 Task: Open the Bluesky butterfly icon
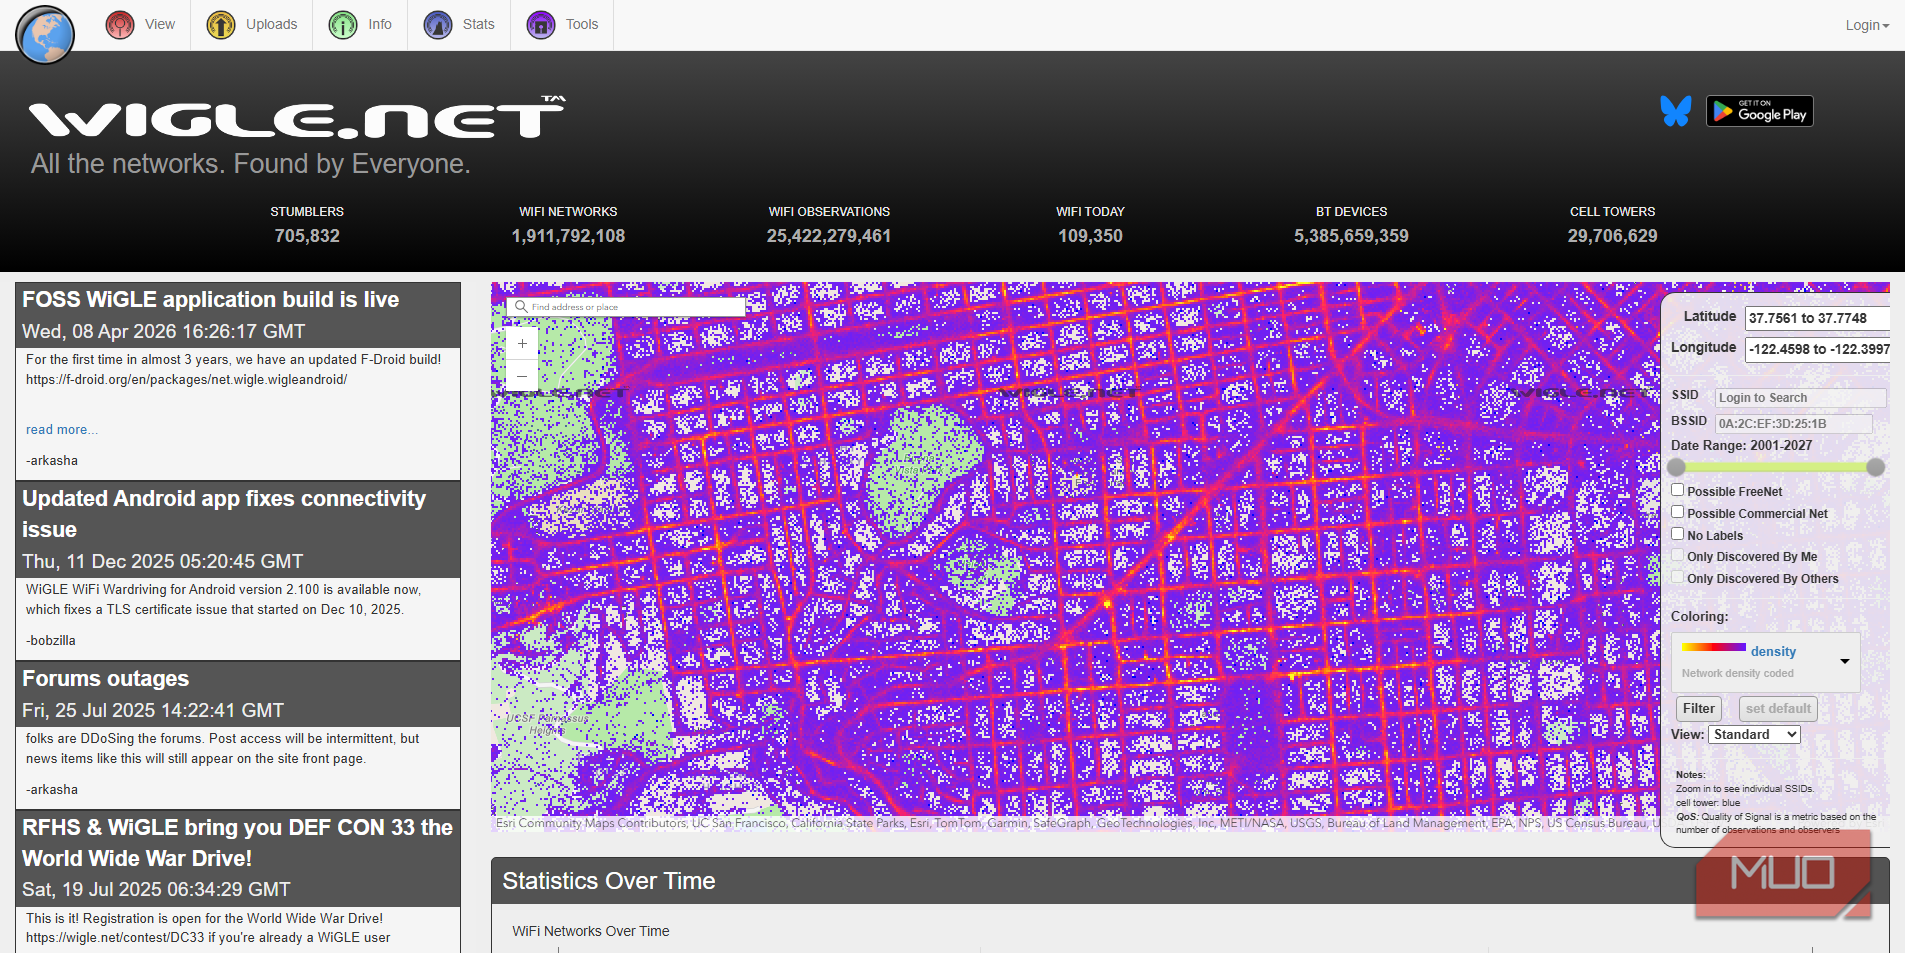(1676, 111)
